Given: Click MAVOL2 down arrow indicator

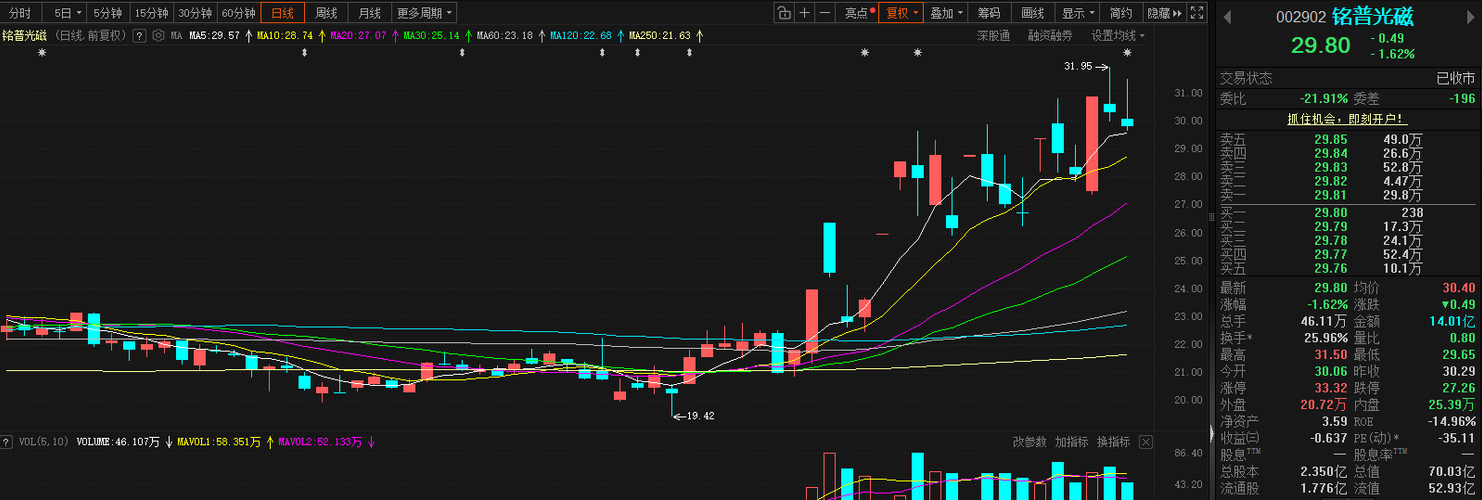Looking at the screenshot, I should coord(371,441).
